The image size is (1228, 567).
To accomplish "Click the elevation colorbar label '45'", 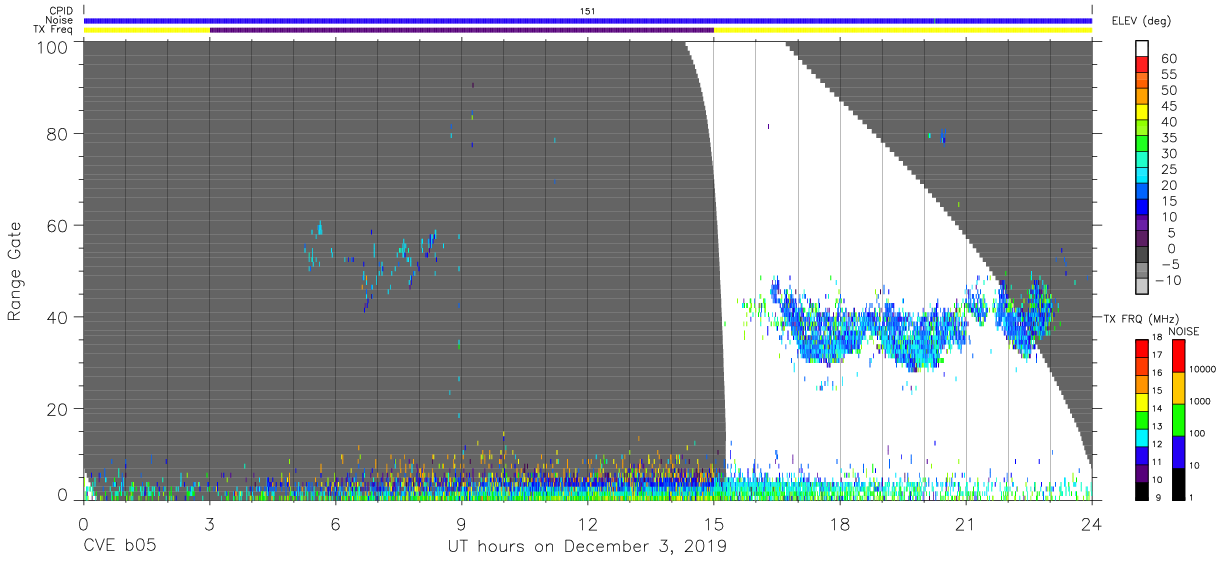I will (x=1167, y=106).
